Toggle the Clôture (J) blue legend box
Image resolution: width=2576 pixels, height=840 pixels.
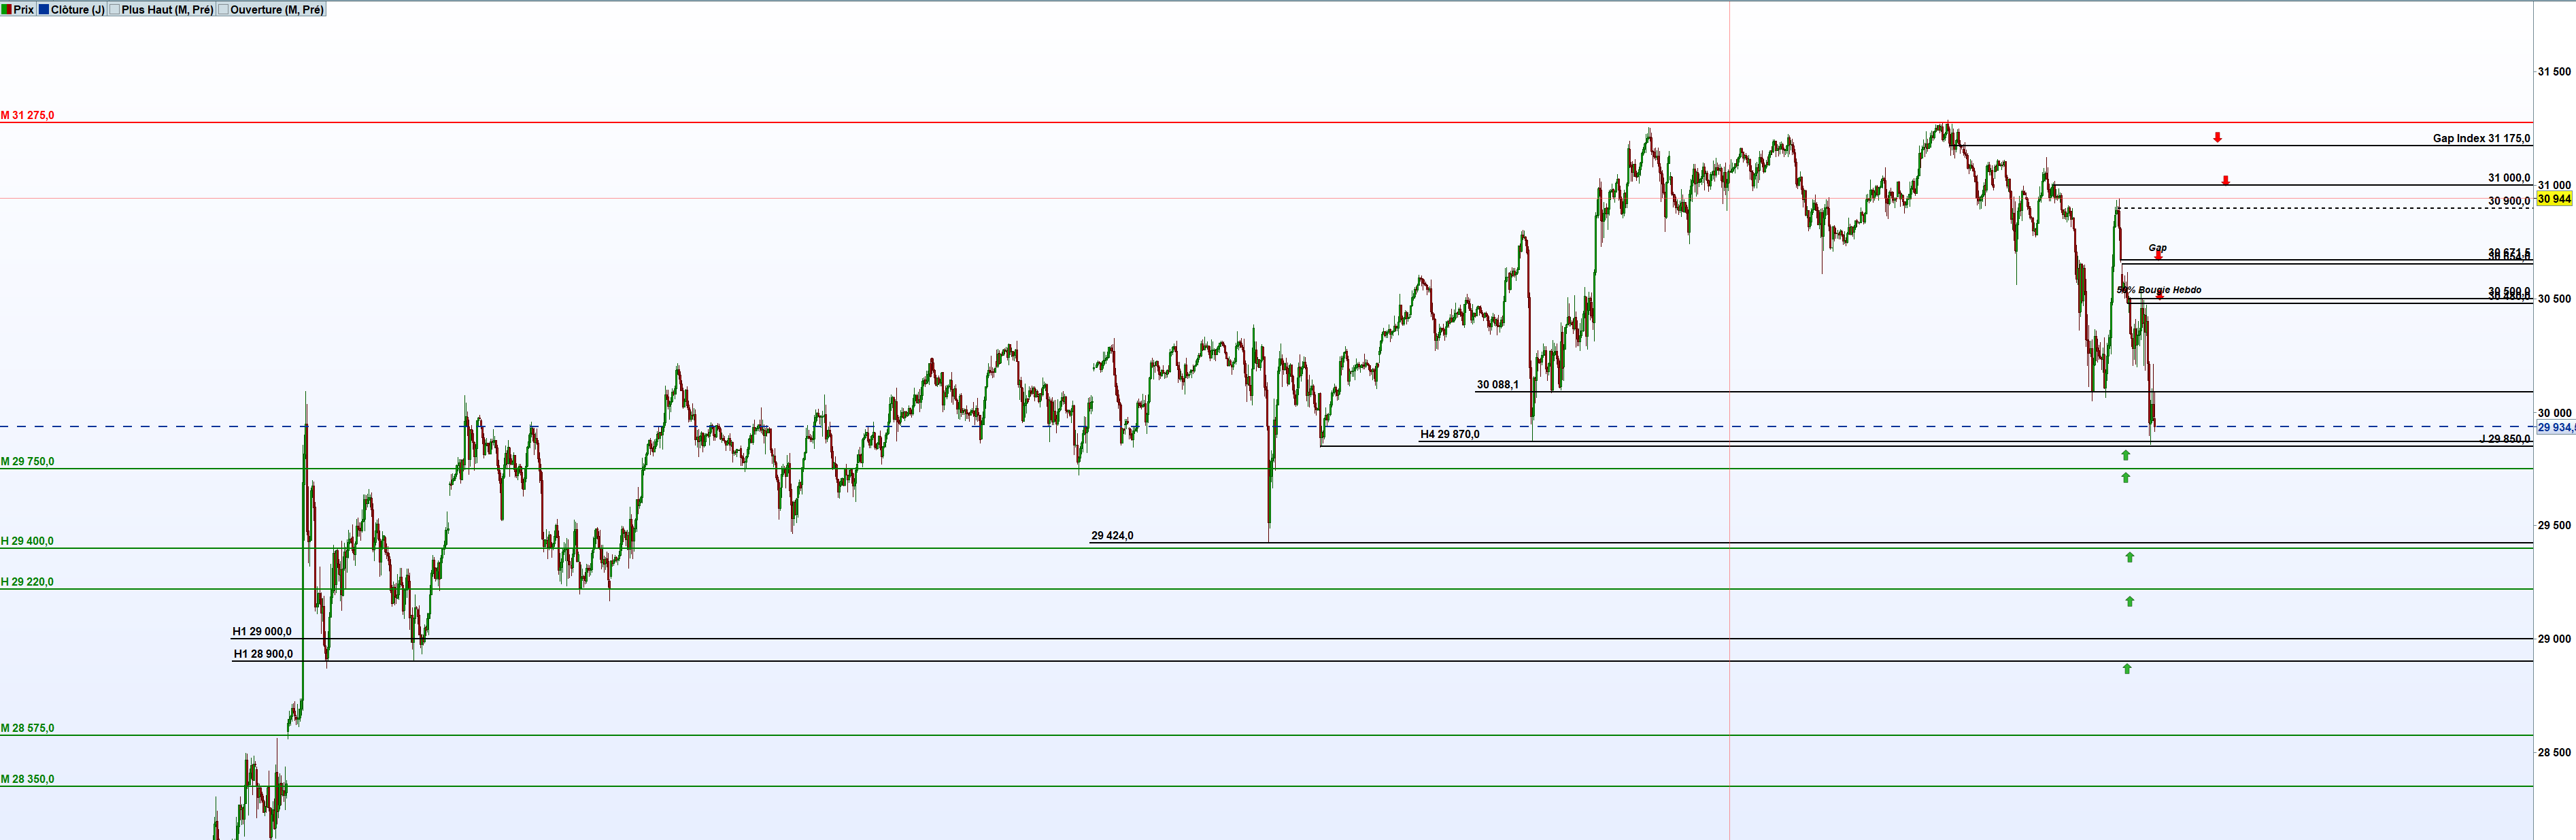44,9
